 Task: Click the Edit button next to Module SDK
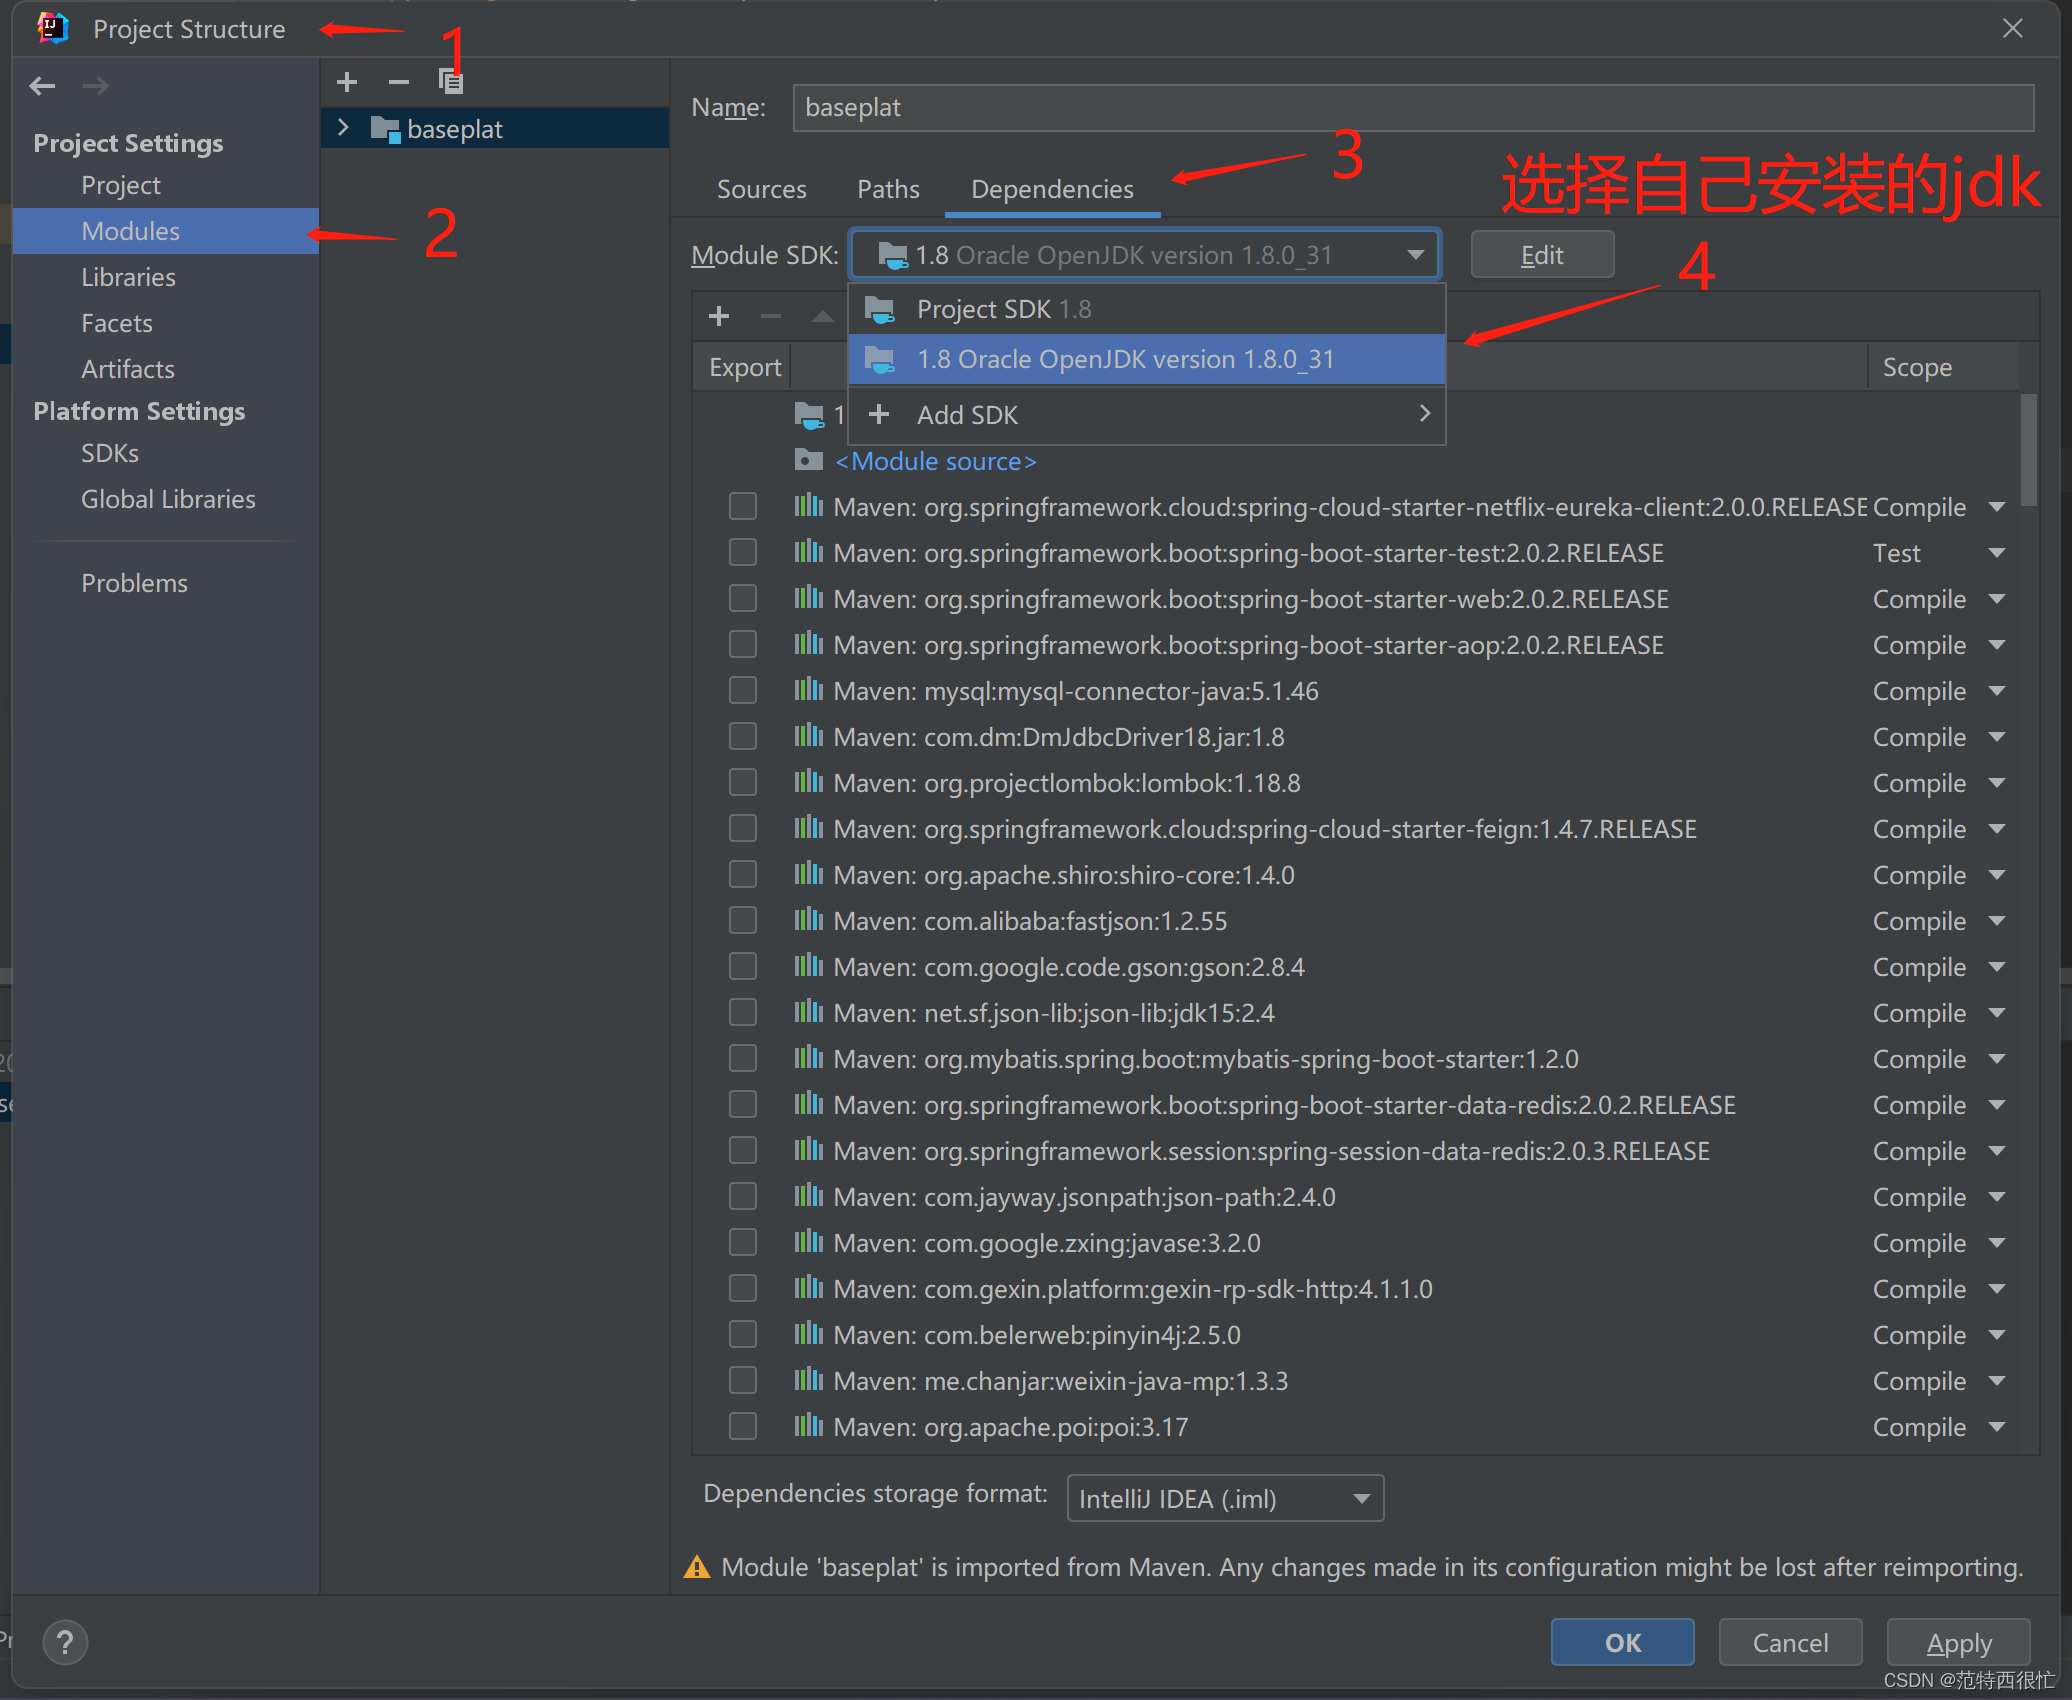click(x=1541, y=254)
